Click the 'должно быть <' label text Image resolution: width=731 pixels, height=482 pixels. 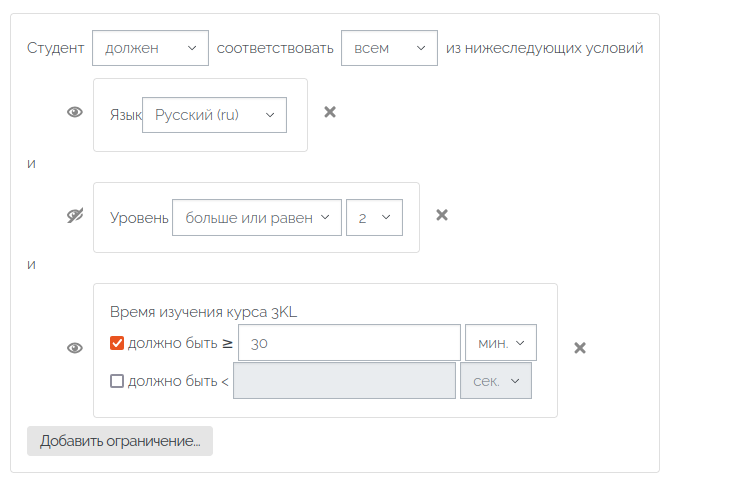coord(178,382)
